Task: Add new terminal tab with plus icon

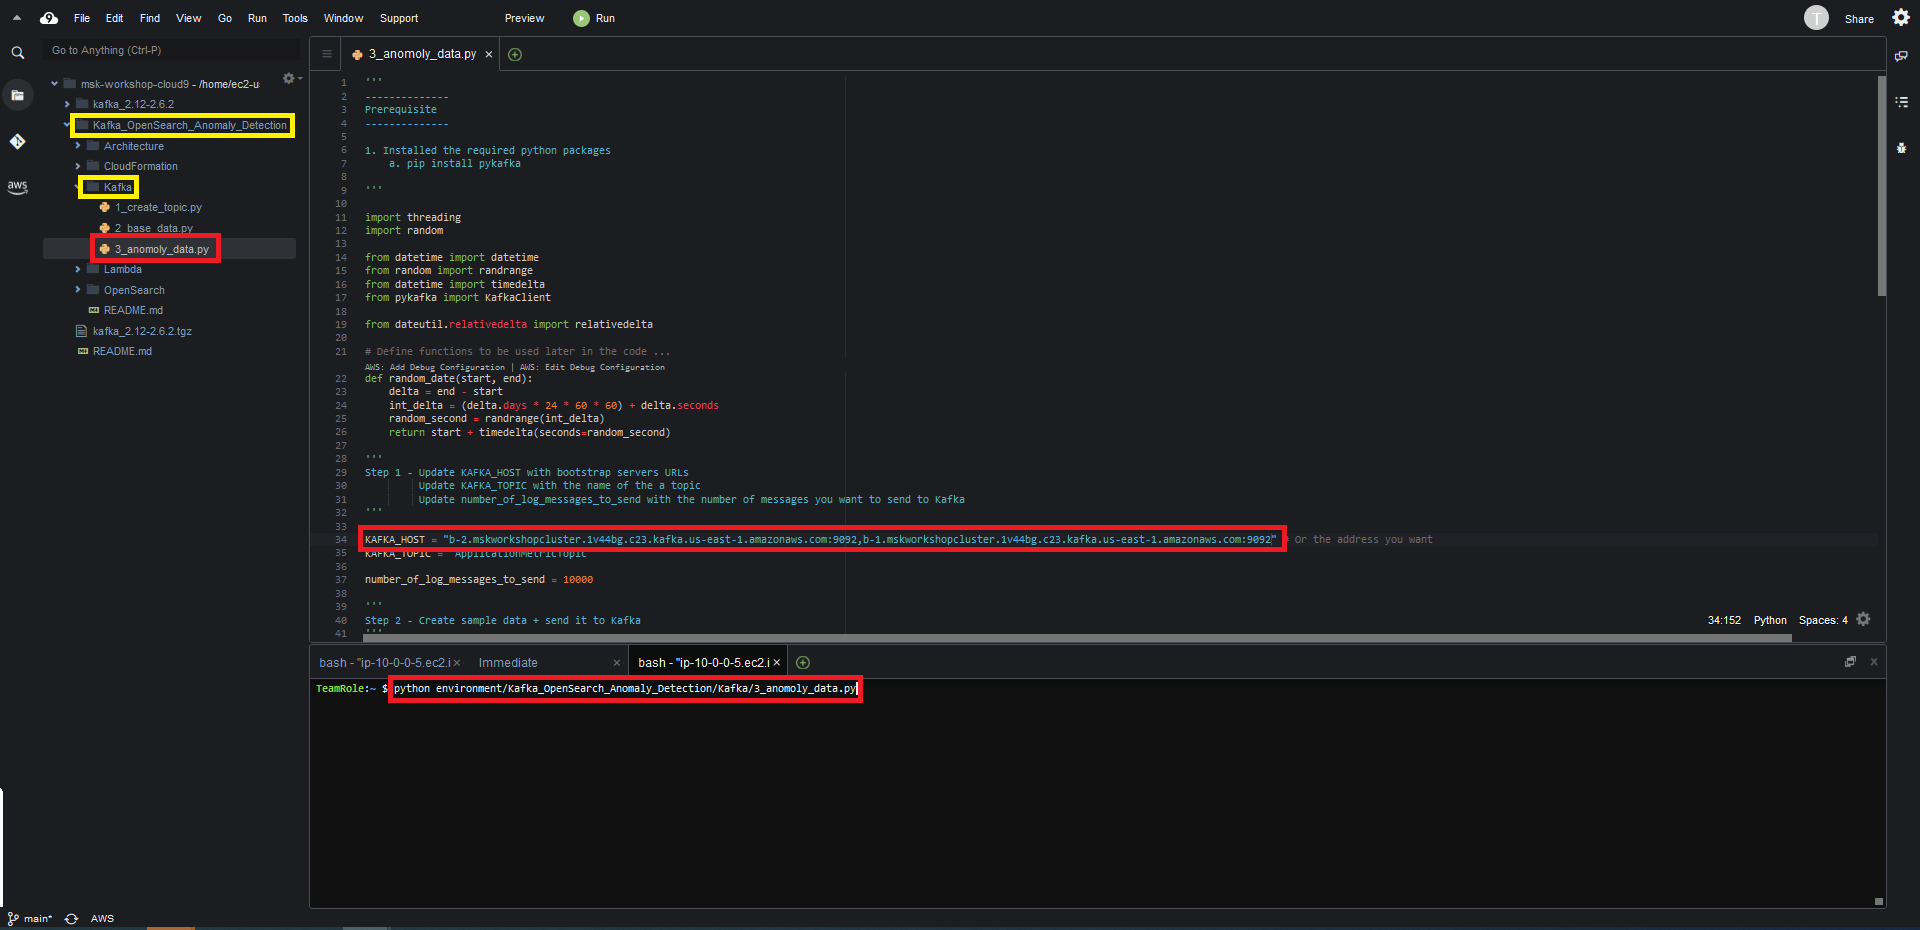Action: 803,662
